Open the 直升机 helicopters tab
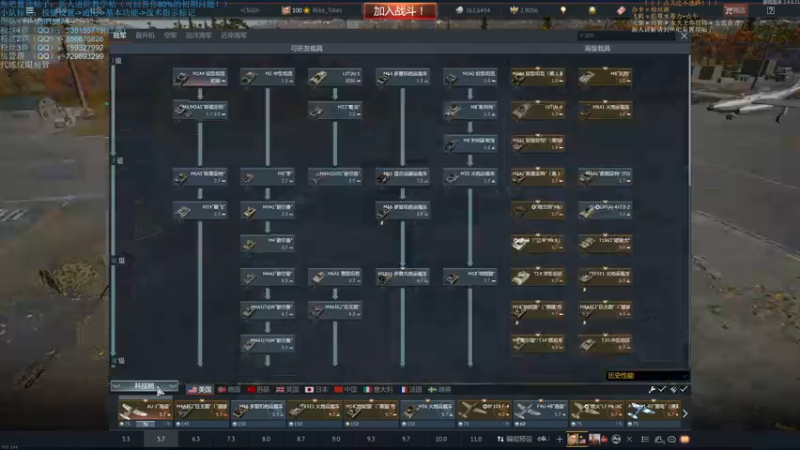Screen dimensions: 800x450 pyautogui.click(x=145, y=35)
